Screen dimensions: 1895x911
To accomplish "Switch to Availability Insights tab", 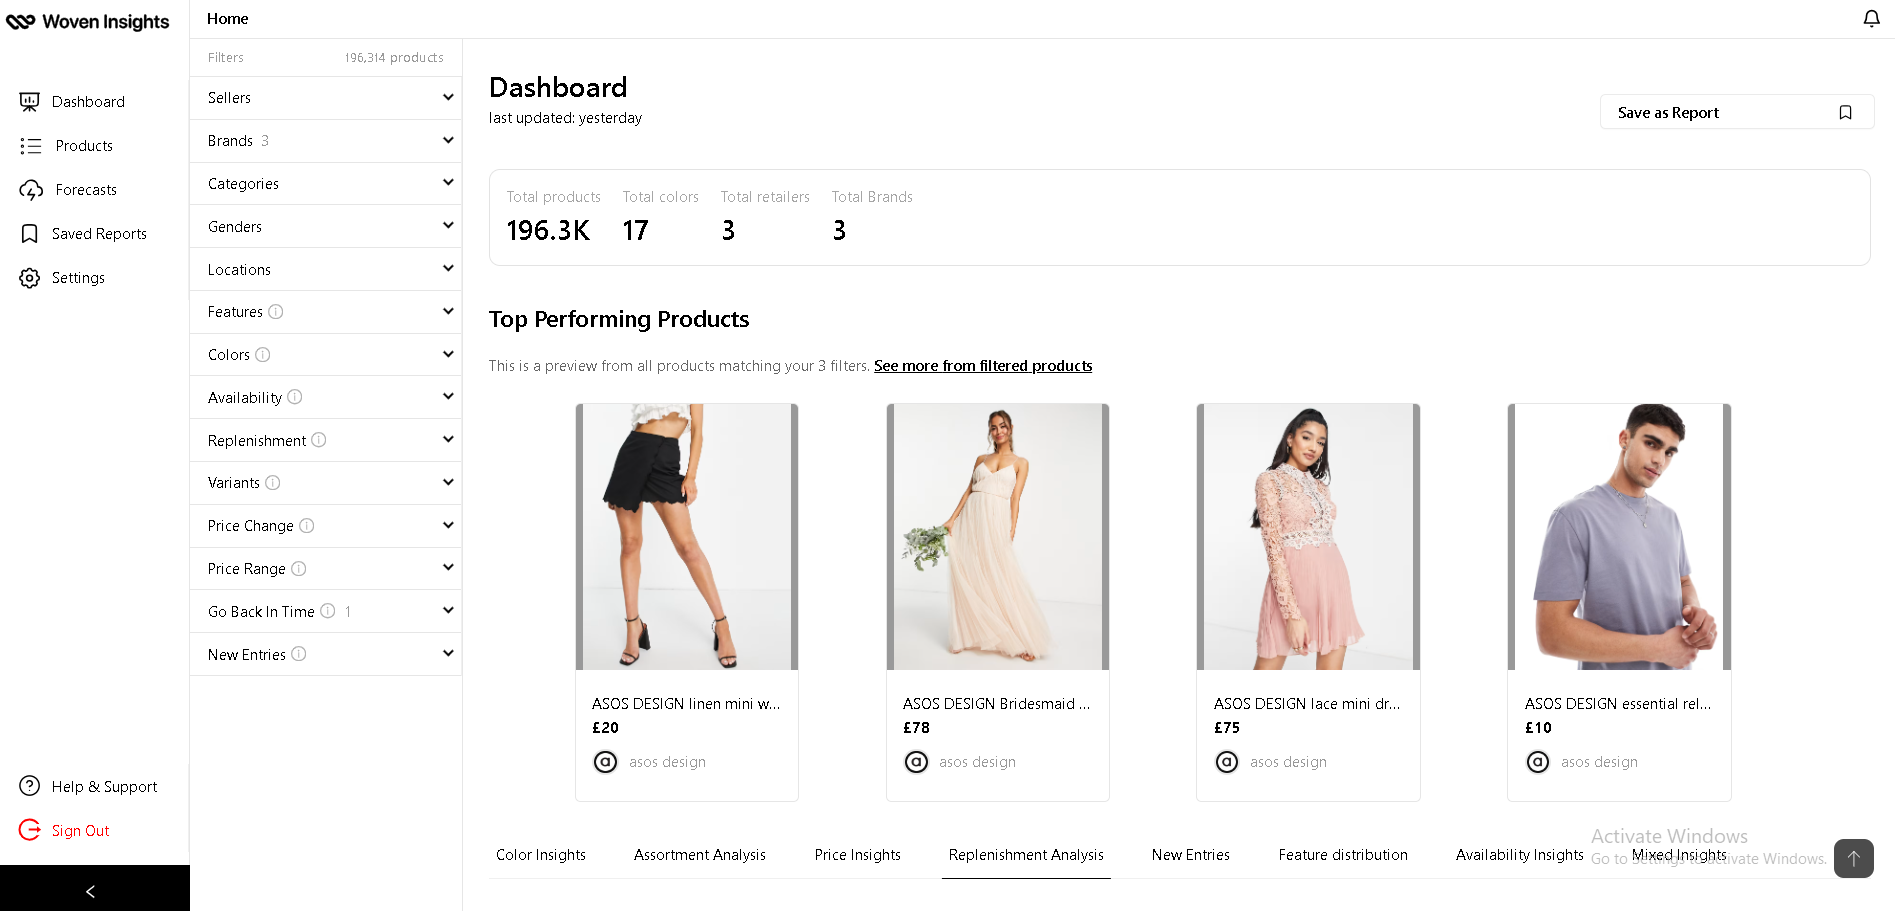I will coord(1520,855).
